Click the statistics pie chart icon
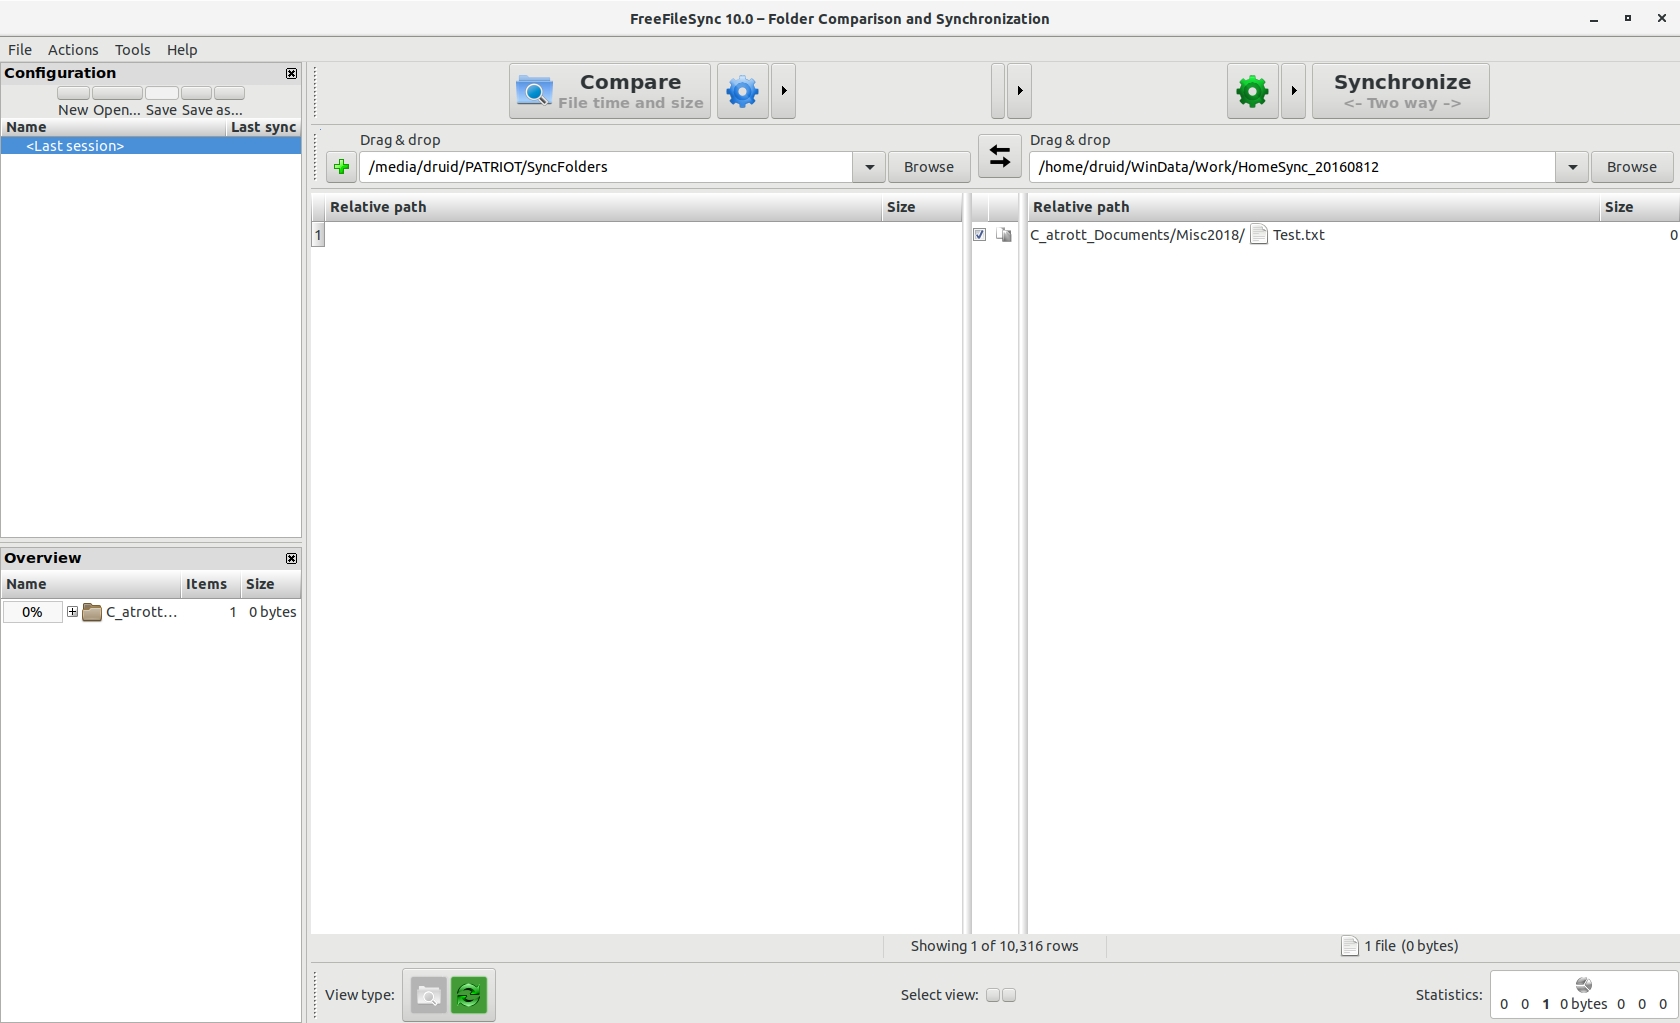Viewport: 1680px width, 1023px height. click(x=1583, y=985)
